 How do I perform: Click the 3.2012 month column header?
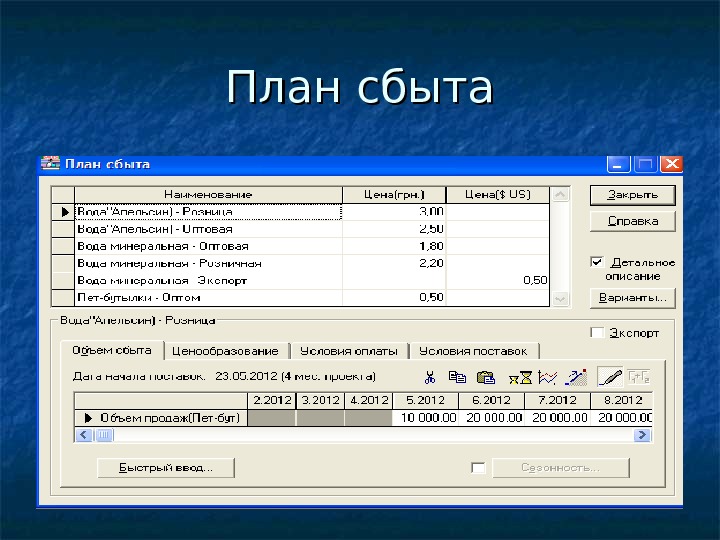point(320,400)
